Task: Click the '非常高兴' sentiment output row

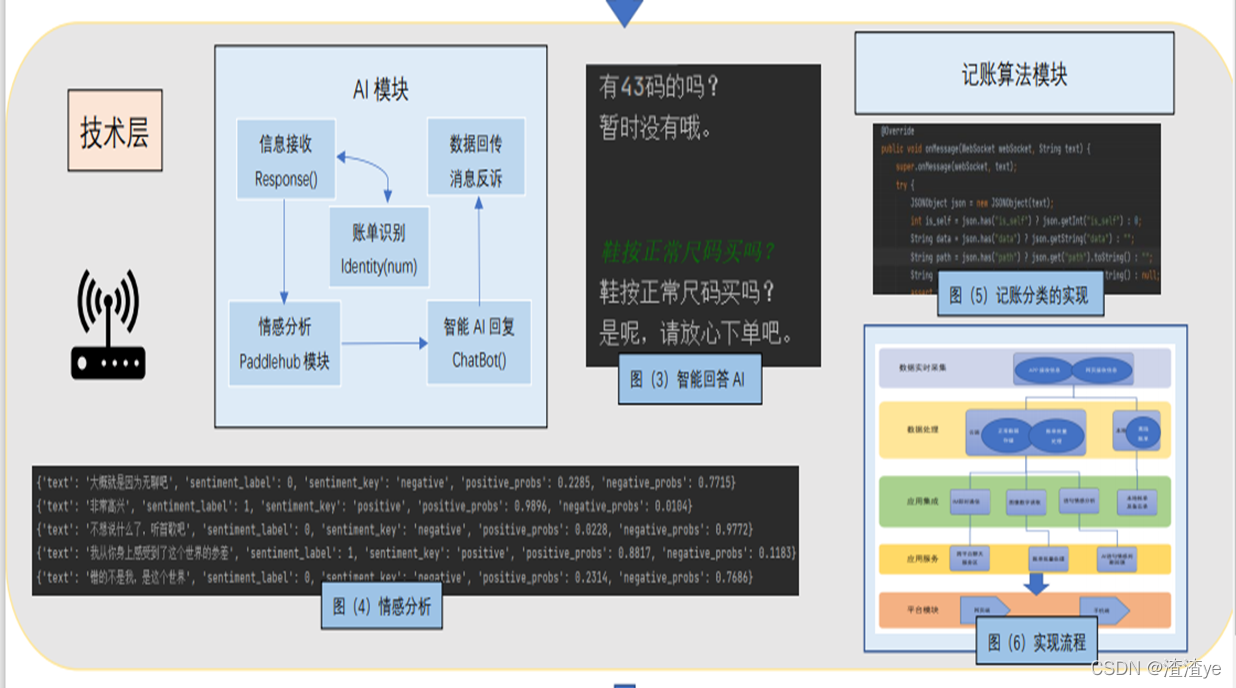Action: [364, 506]
